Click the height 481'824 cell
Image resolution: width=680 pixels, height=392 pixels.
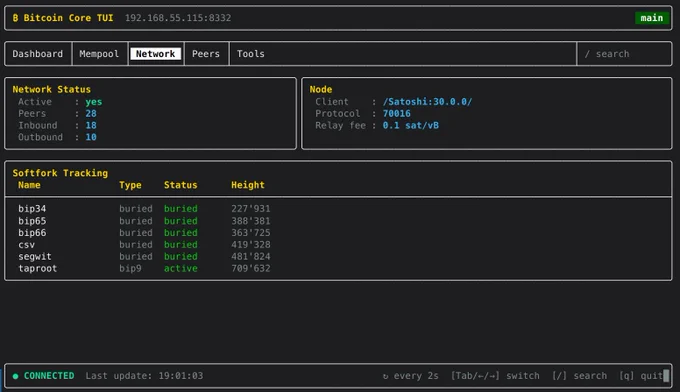tap(251, 257)
